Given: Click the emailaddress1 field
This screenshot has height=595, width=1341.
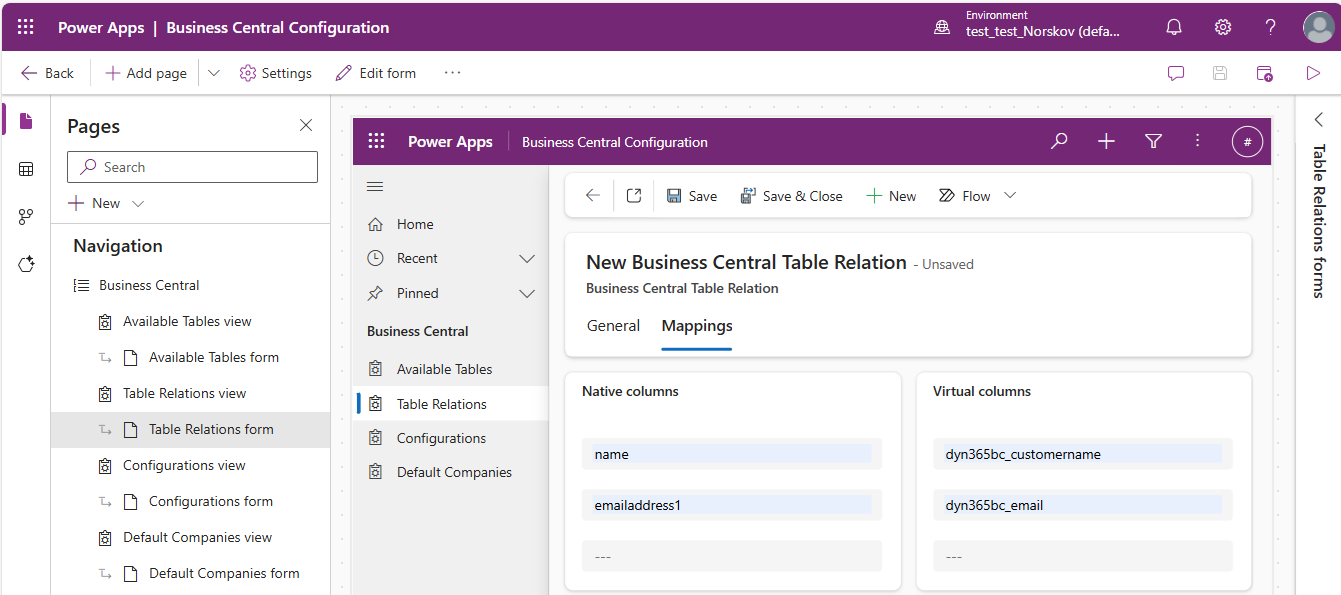Looking at the screenshot, I should point(732,505).
